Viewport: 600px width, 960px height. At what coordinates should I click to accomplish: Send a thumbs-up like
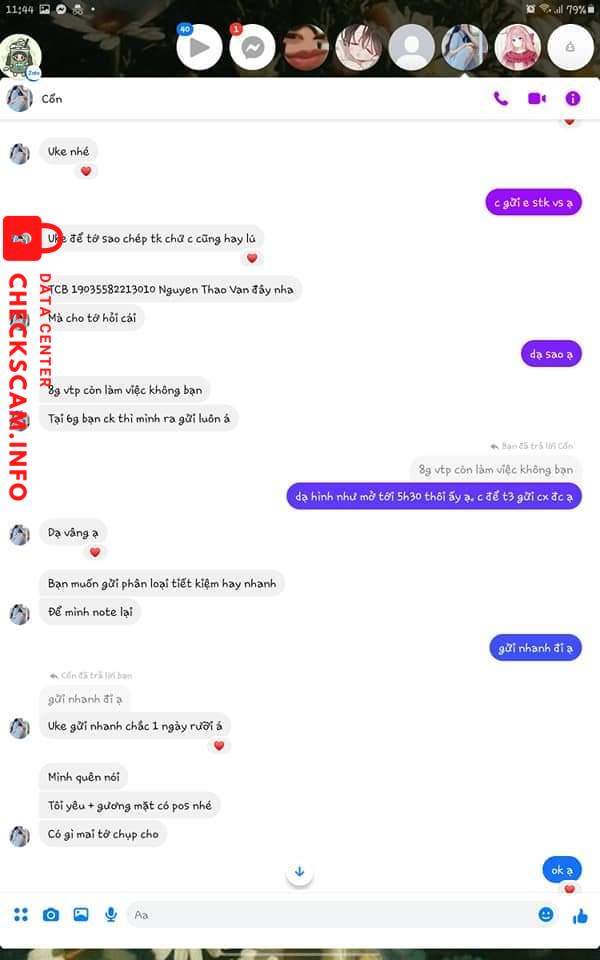coord(579,916)
